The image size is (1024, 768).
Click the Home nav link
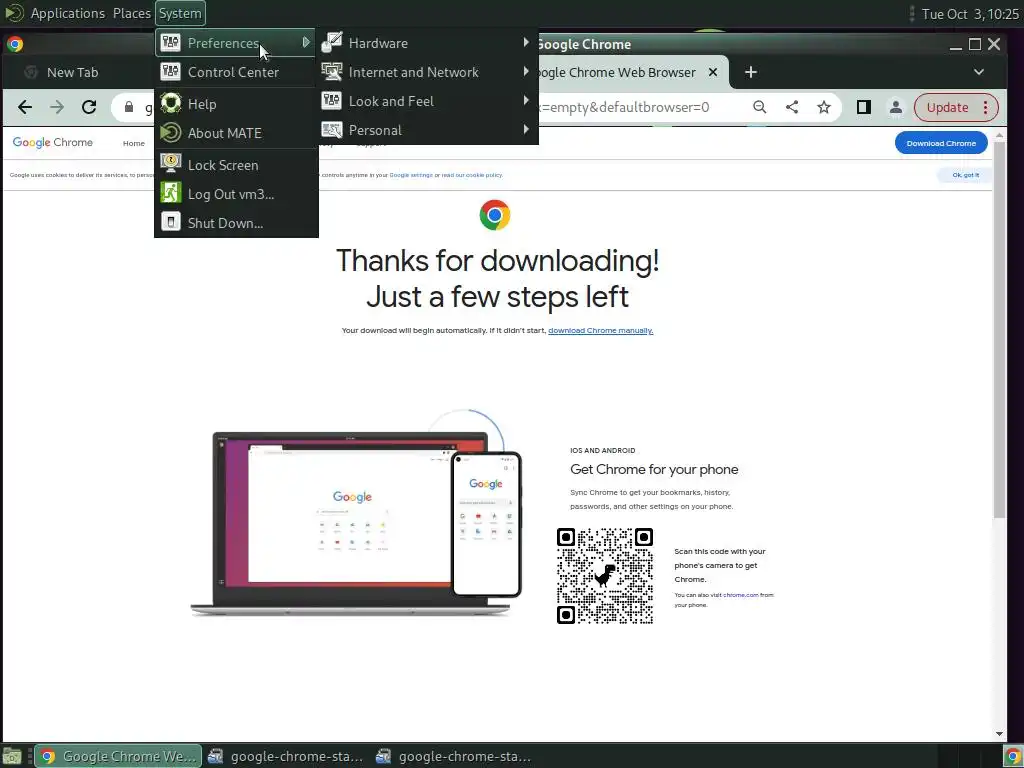coord(134,143)
